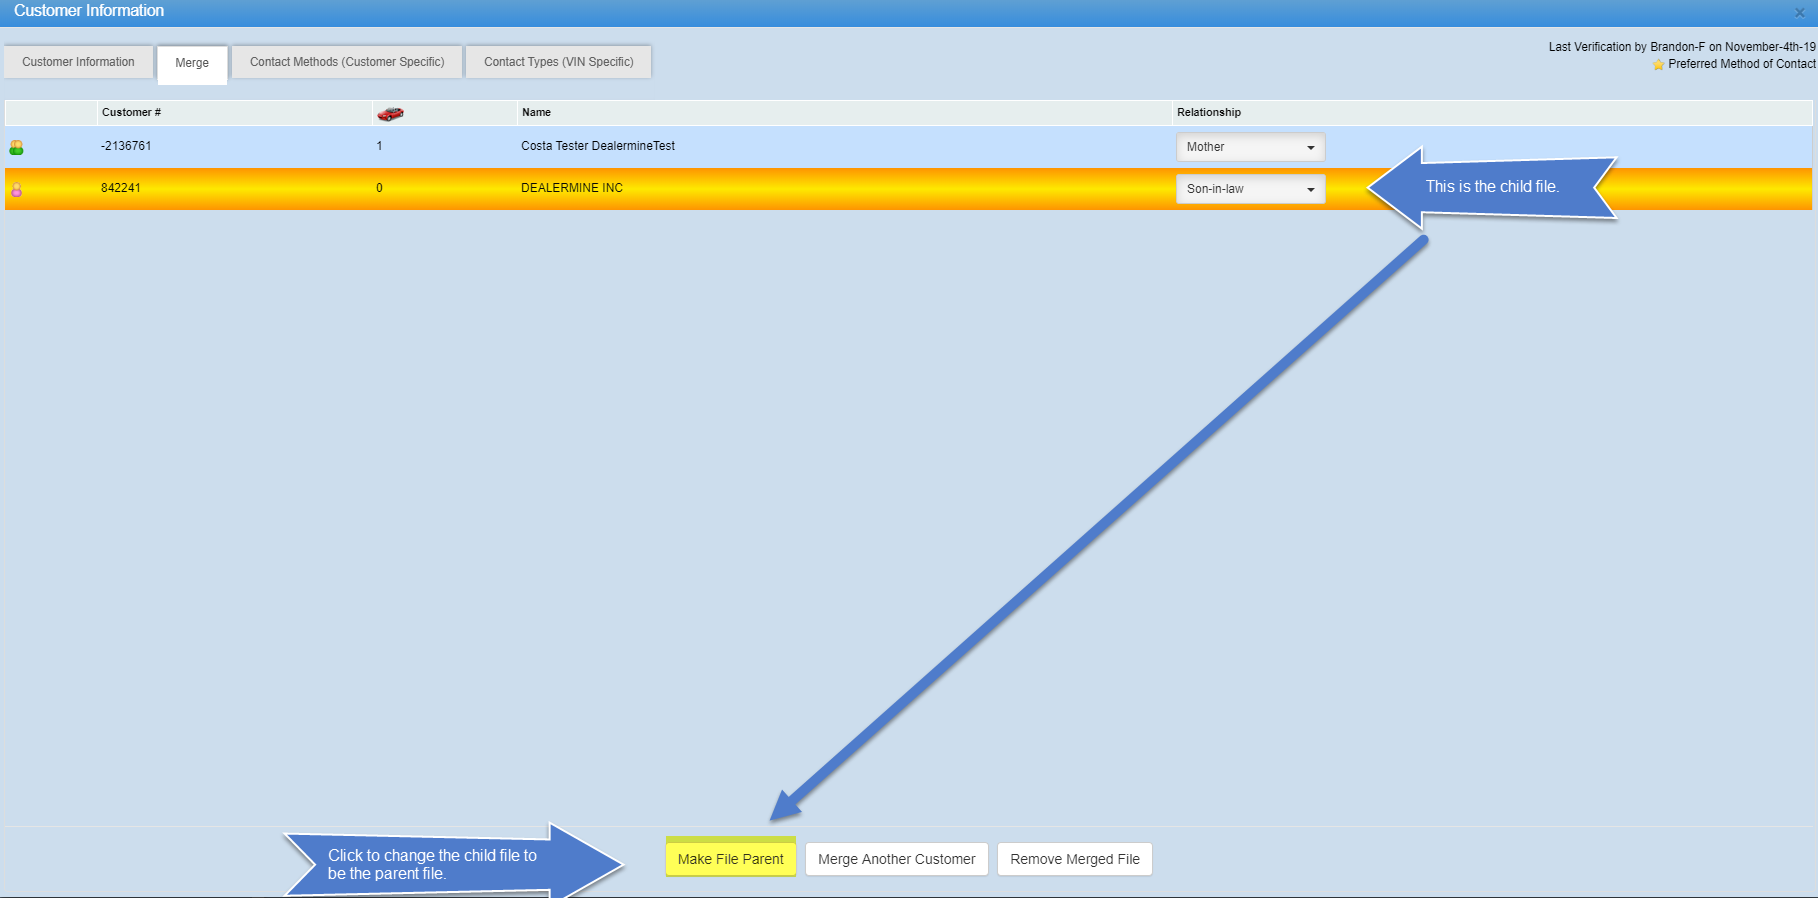Viewport: 1818px width, 898px height.
Task: Click customer number 842241
Action: coord(121,188)
